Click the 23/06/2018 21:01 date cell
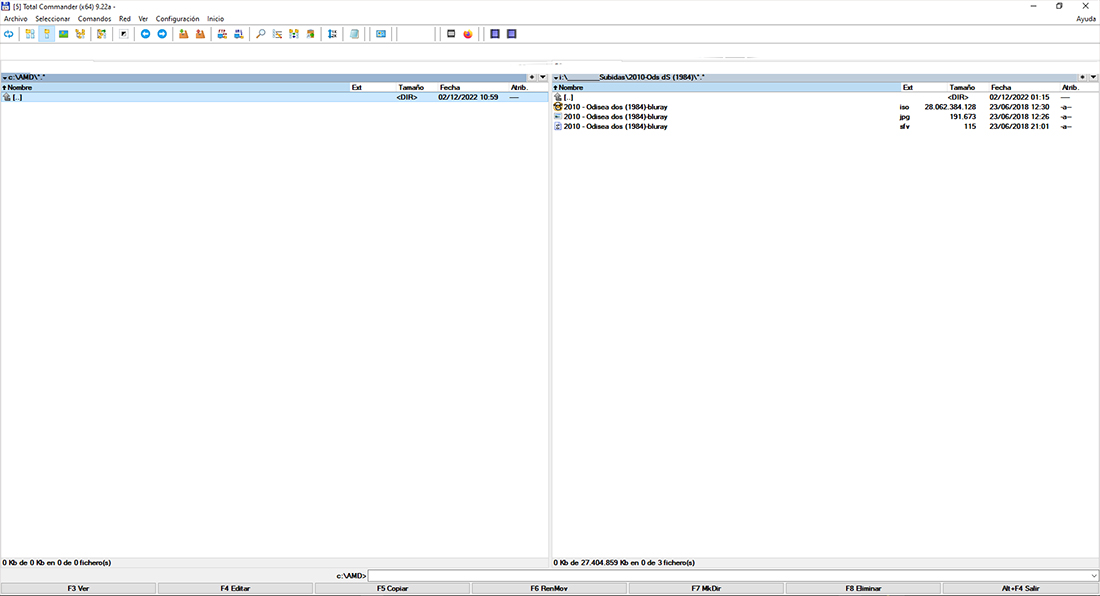Viewport: 1100px width, 596px height. [x=1019, y=127]
